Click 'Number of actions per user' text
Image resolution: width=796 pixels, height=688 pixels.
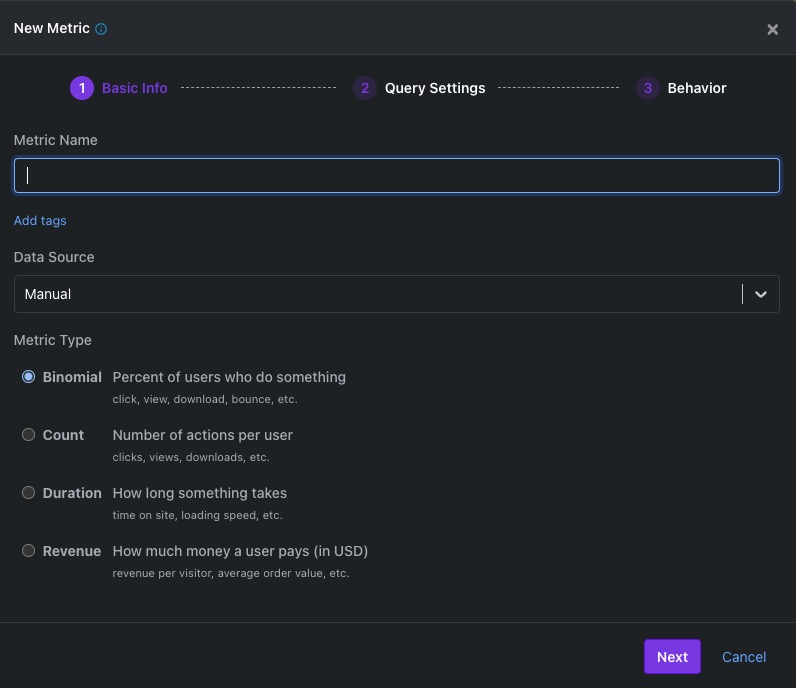point(203,435)
